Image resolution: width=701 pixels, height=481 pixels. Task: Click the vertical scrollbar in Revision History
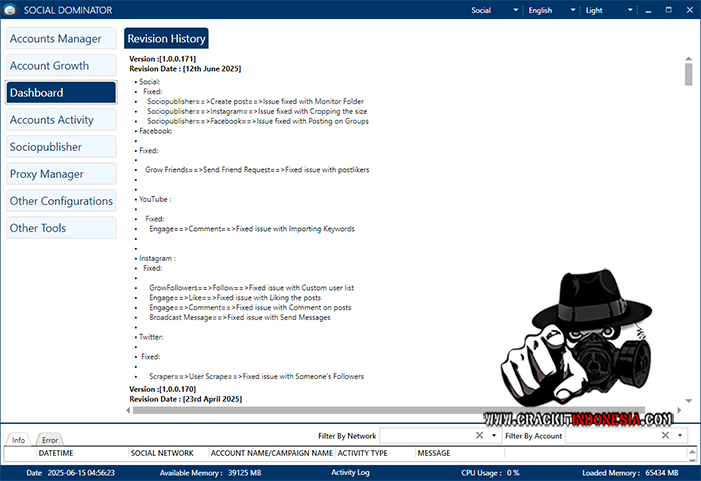point(688,76)
